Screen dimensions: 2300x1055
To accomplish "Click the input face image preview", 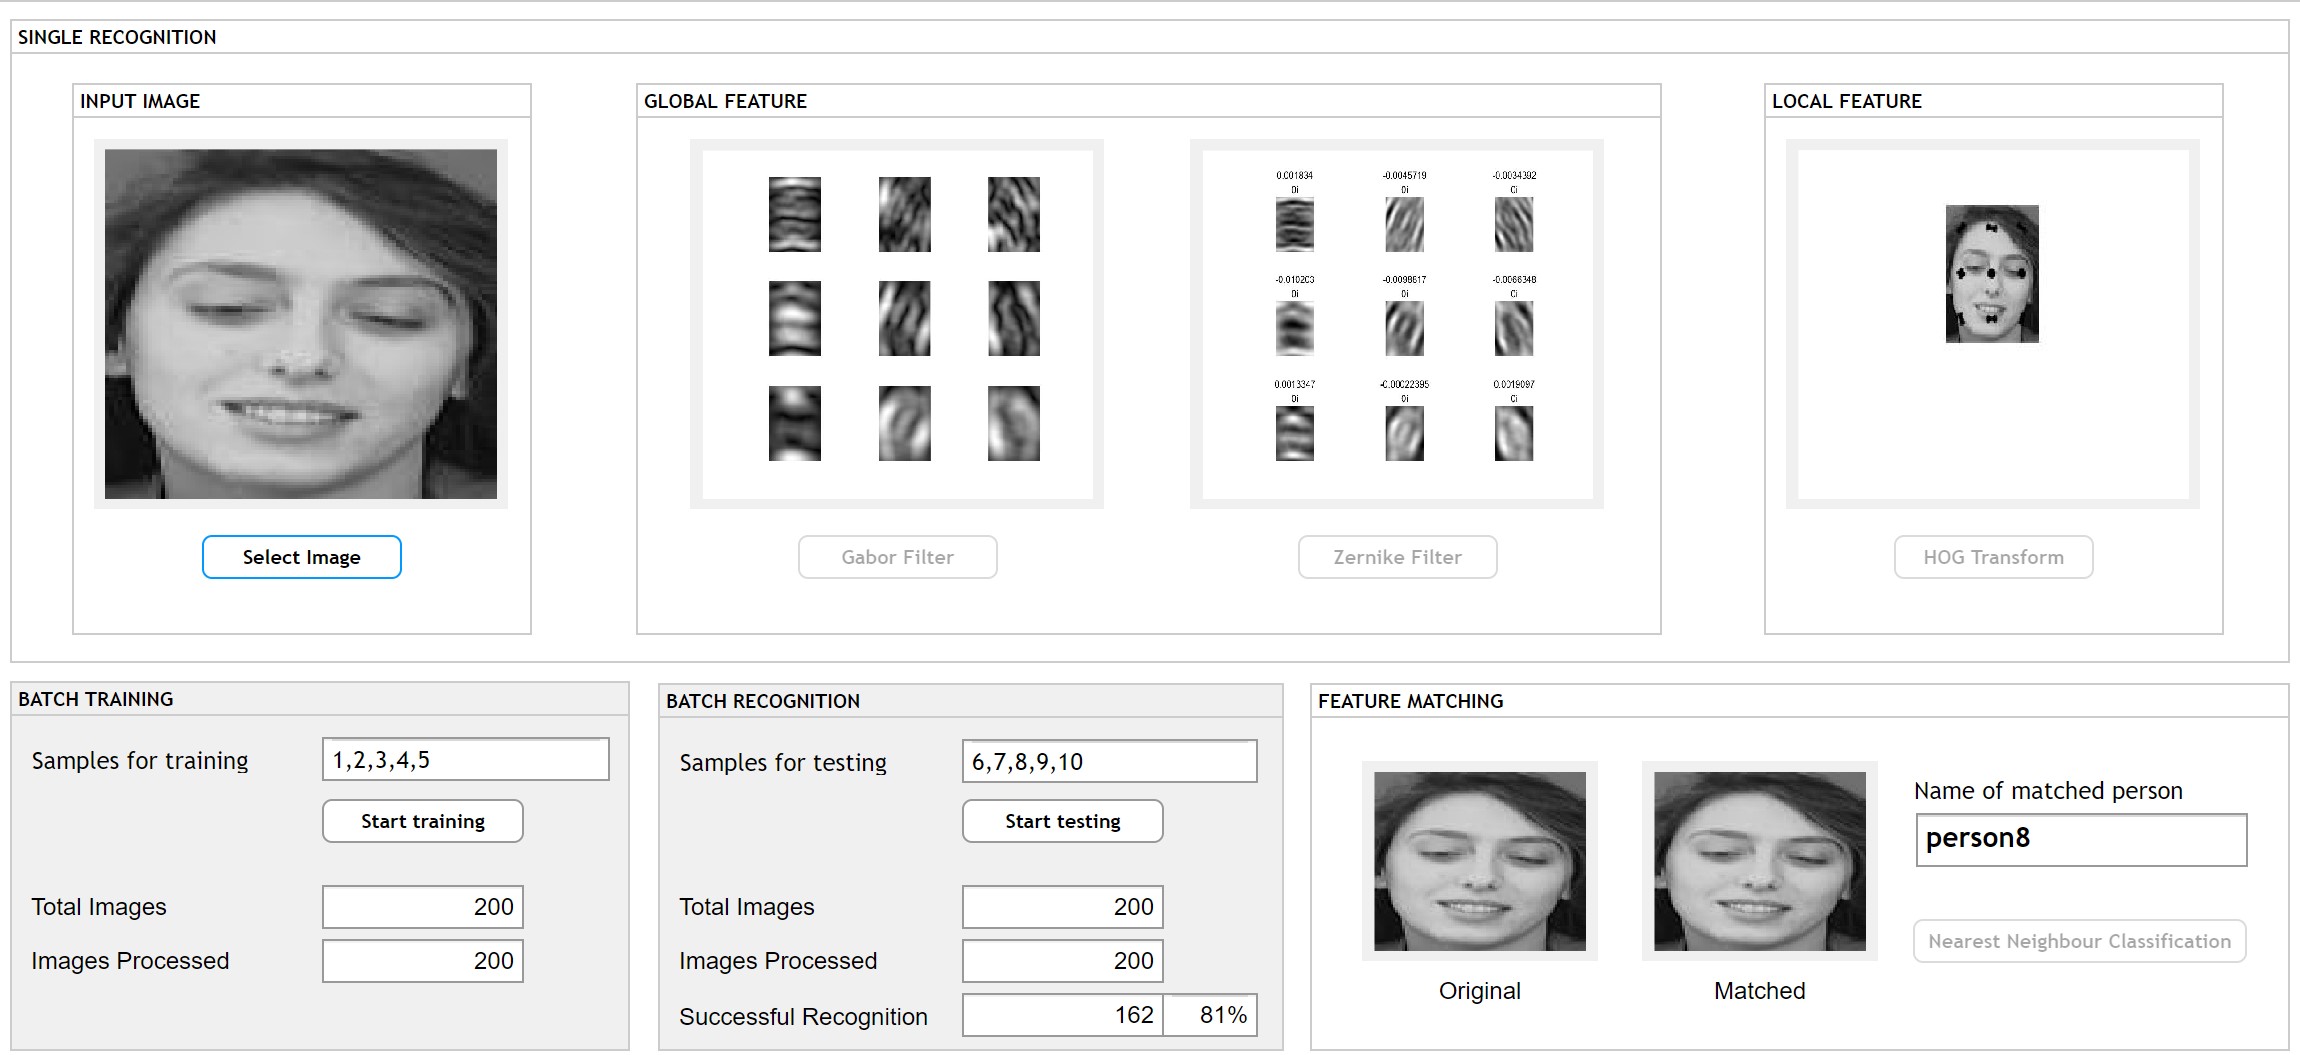I will pyautogui.click(x=301, y=324).
